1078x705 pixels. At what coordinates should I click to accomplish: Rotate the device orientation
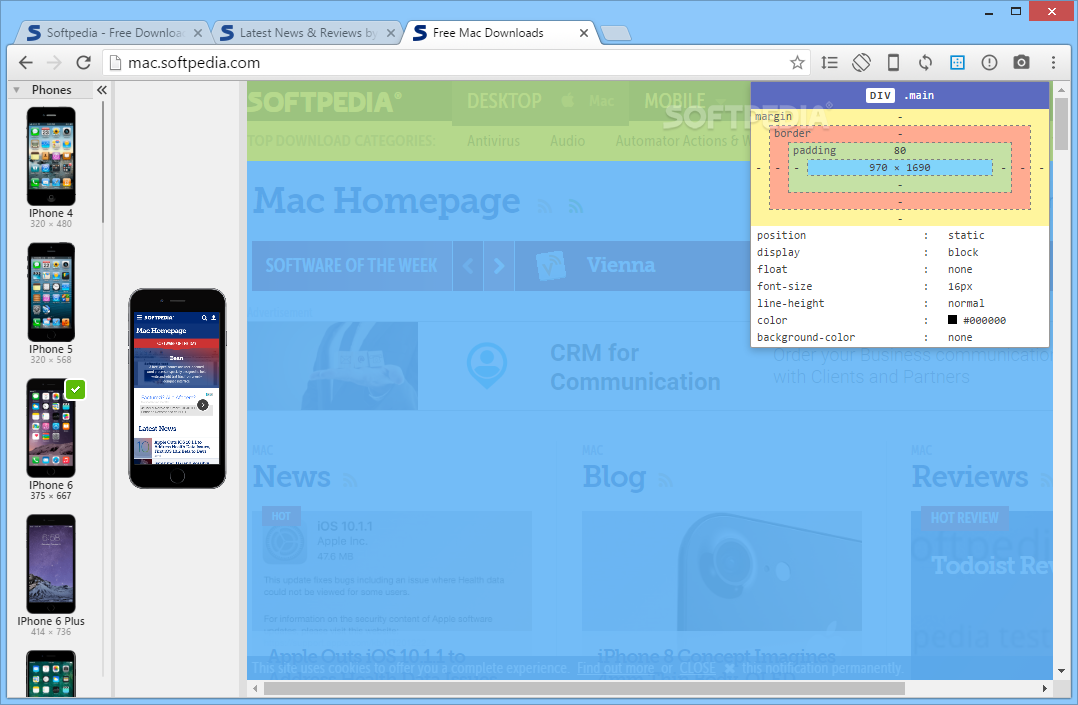click(861, 63)
